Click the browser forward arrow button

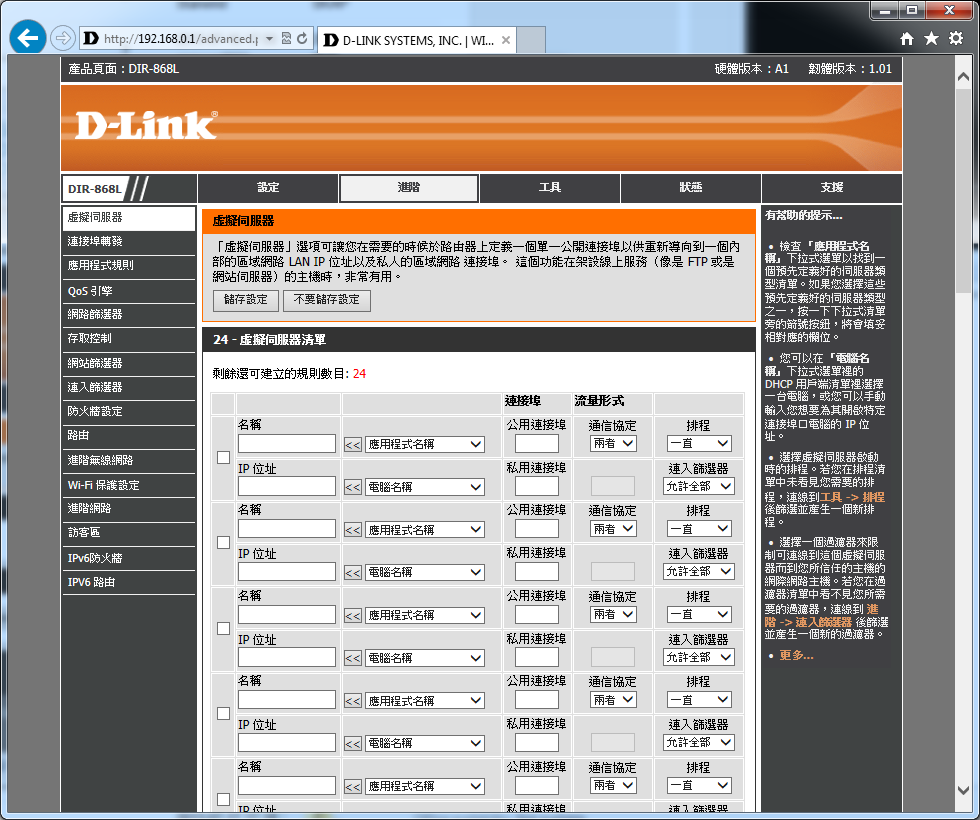[x=62, y=38]
